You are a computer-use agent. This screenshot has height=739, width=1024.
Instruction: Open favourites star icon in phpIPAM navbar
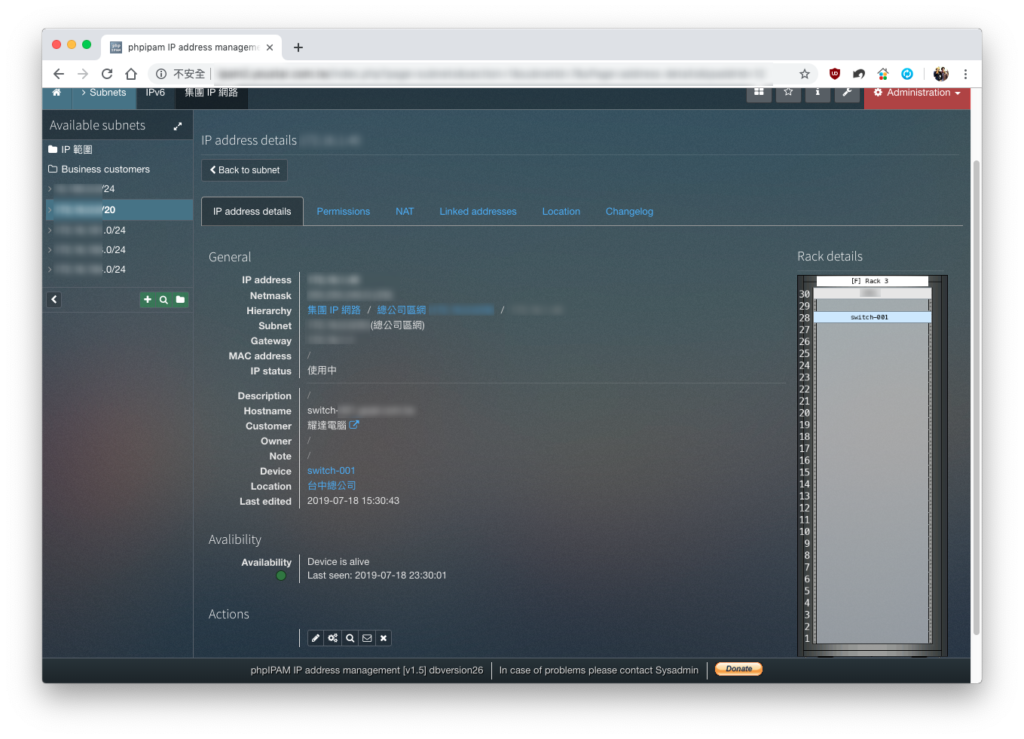[x=788, y=93]
